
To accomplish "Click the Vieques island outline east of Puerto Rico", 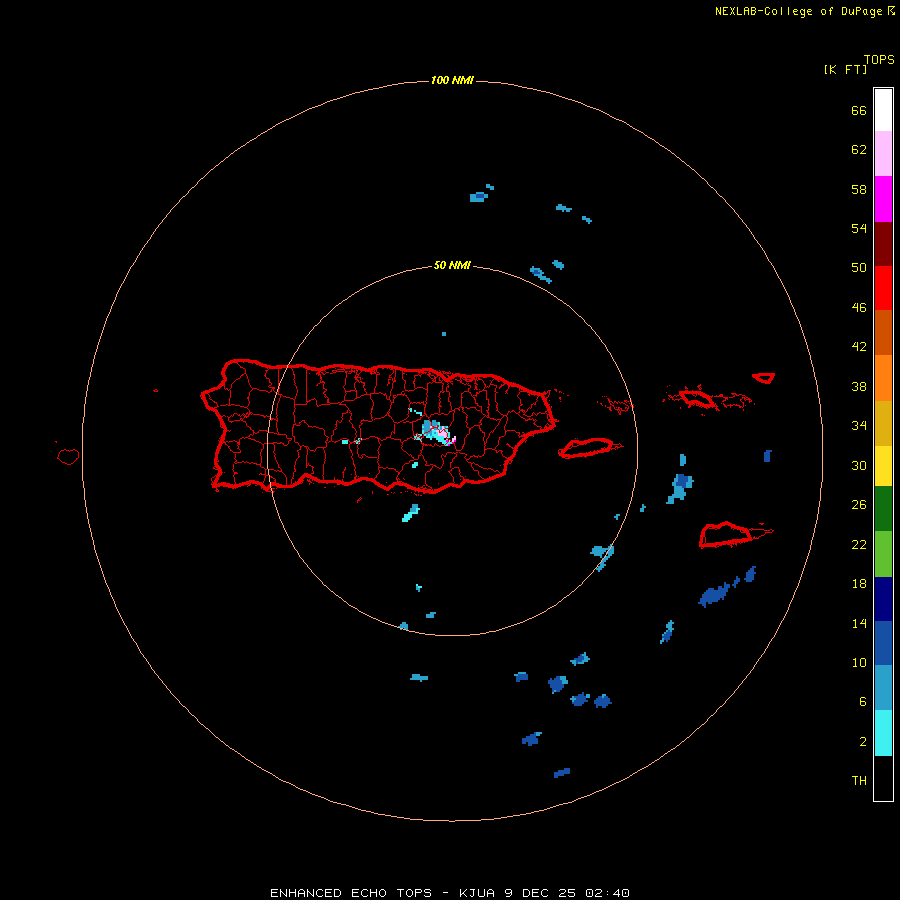I will 589,448.
